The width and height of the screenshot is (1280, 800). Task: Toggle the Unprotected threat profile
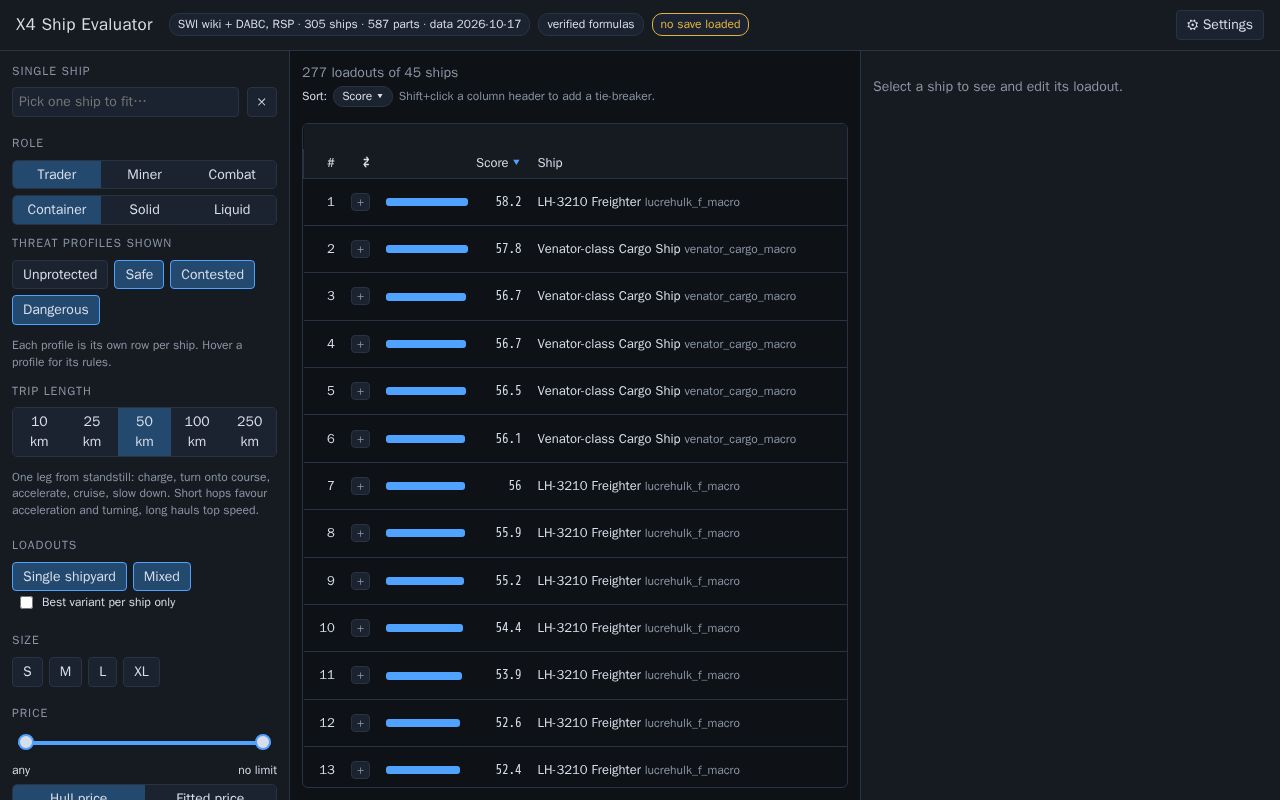tap(60, 275)
